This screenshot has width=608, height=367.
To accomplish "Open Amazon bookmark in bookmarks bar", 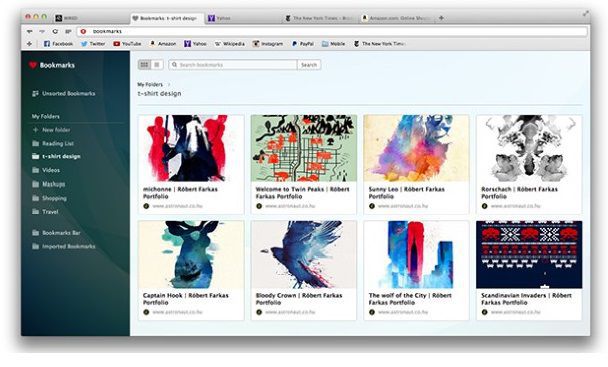I will coord(163,44).
